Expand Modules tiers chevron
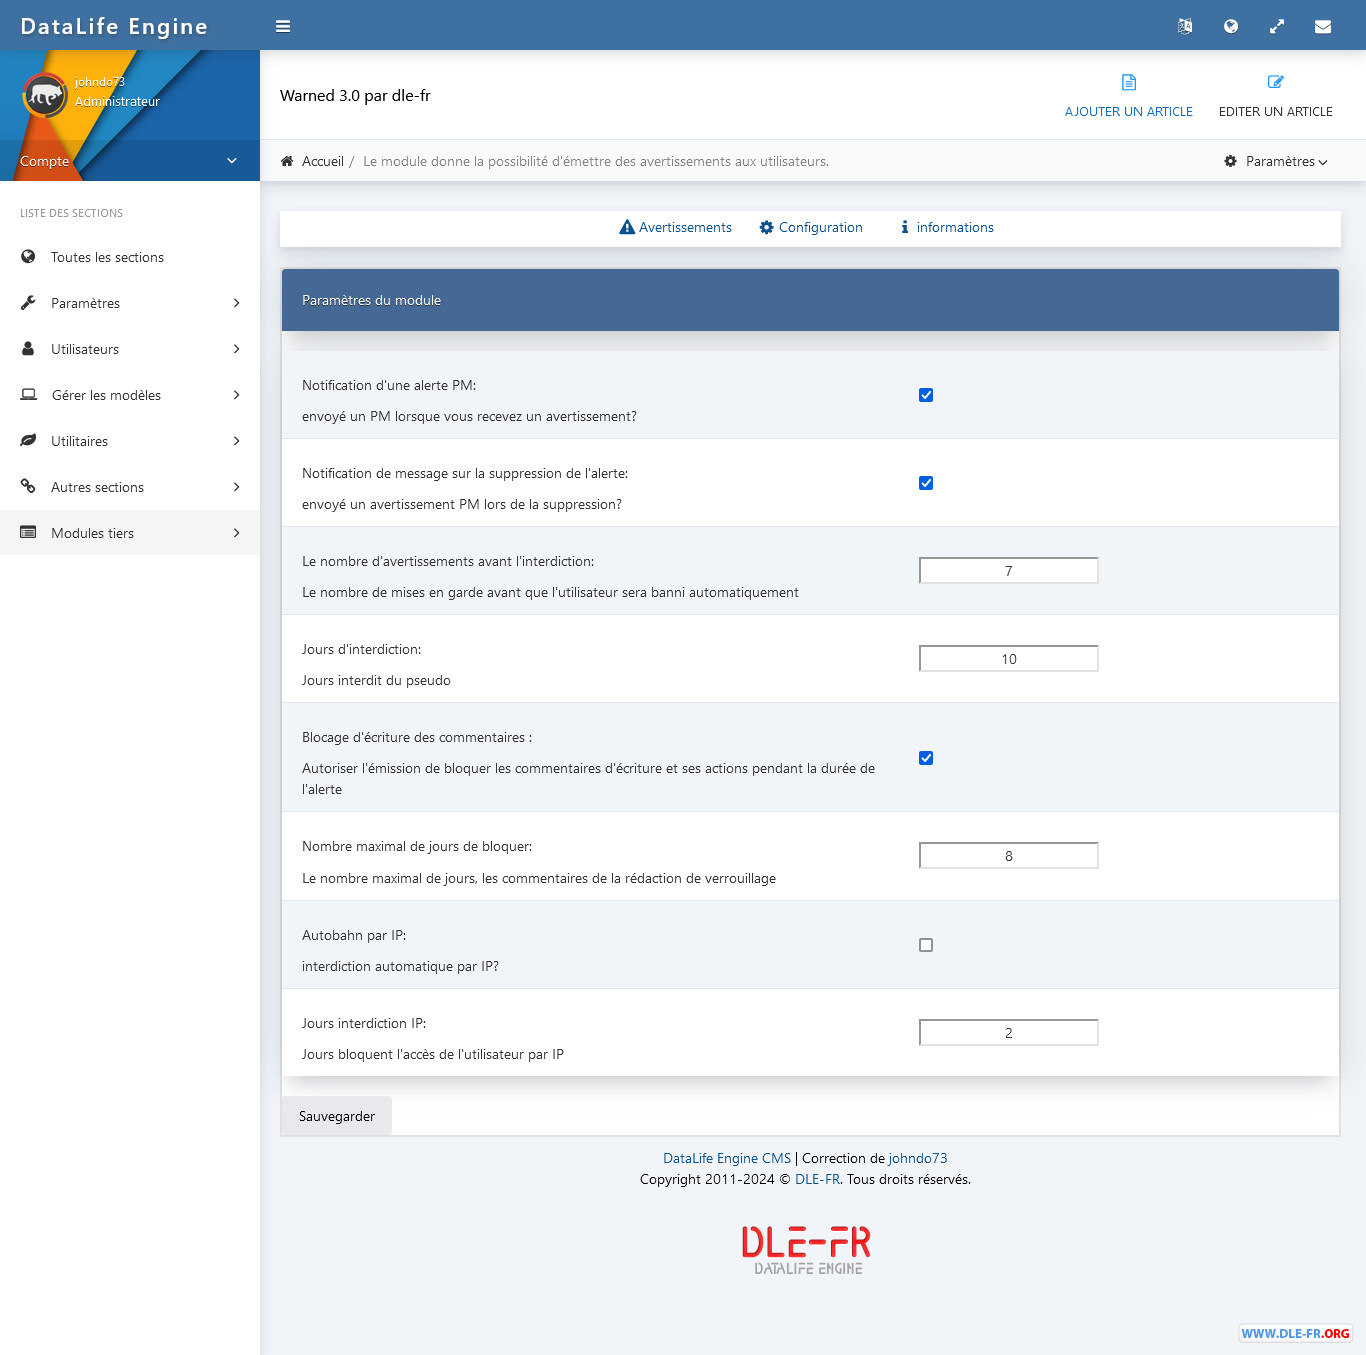 (237, 533)
